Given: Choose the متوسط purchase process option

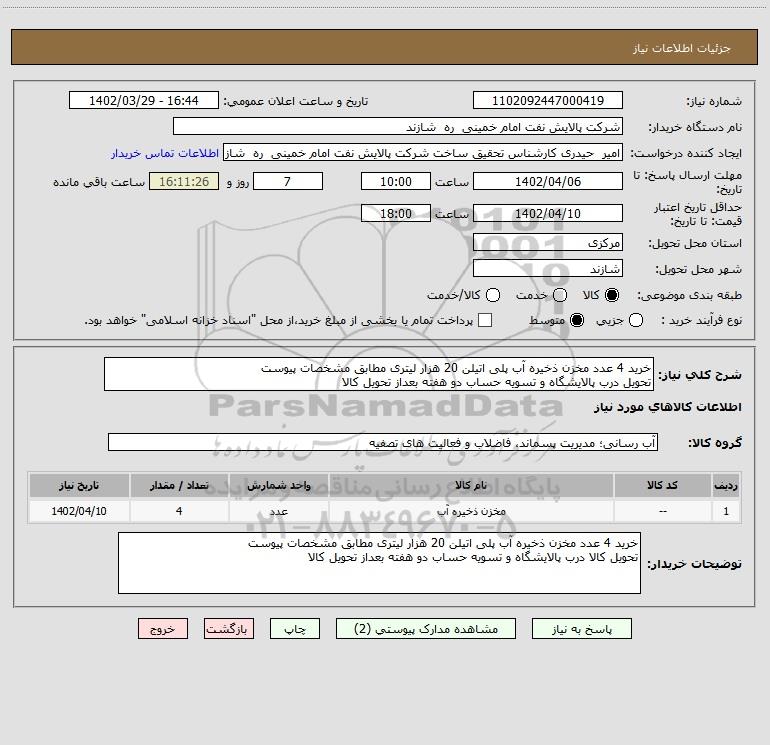Looking at the screenshot, I should pyautogui.click(x=577, y=320).
